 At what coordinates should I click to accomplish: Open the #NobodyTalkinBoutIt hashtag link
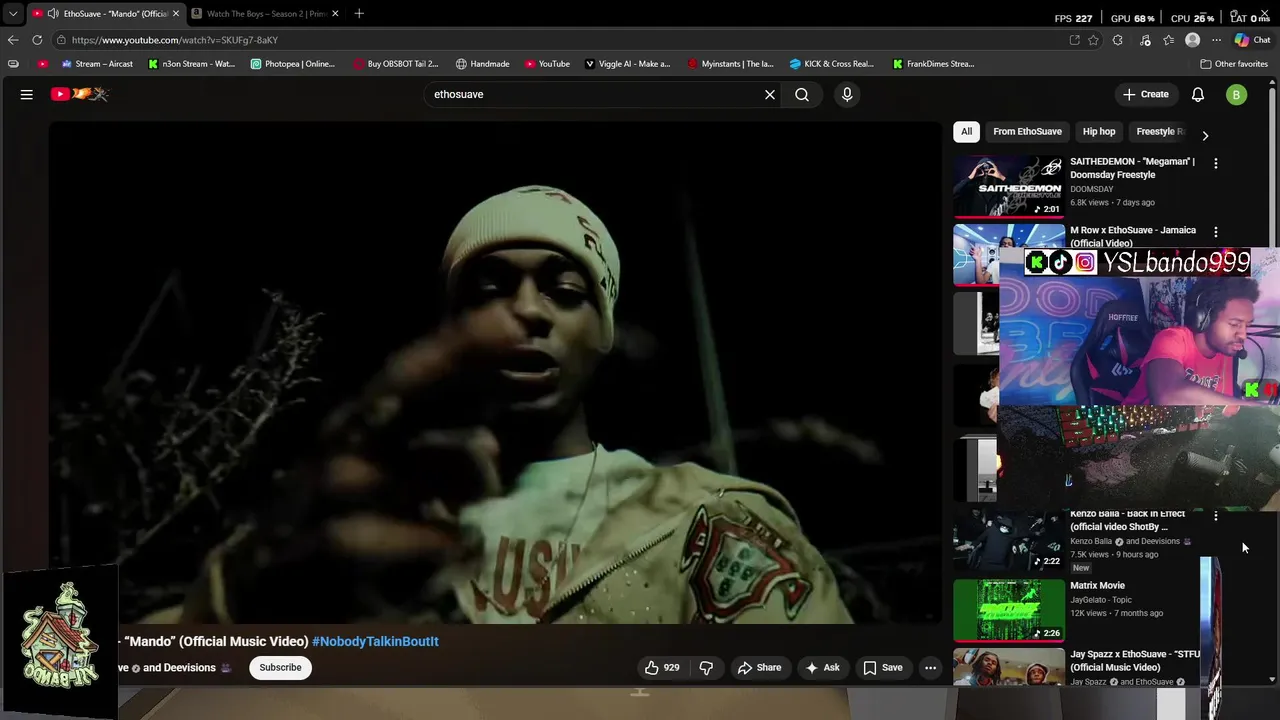(x=375, y=641)
